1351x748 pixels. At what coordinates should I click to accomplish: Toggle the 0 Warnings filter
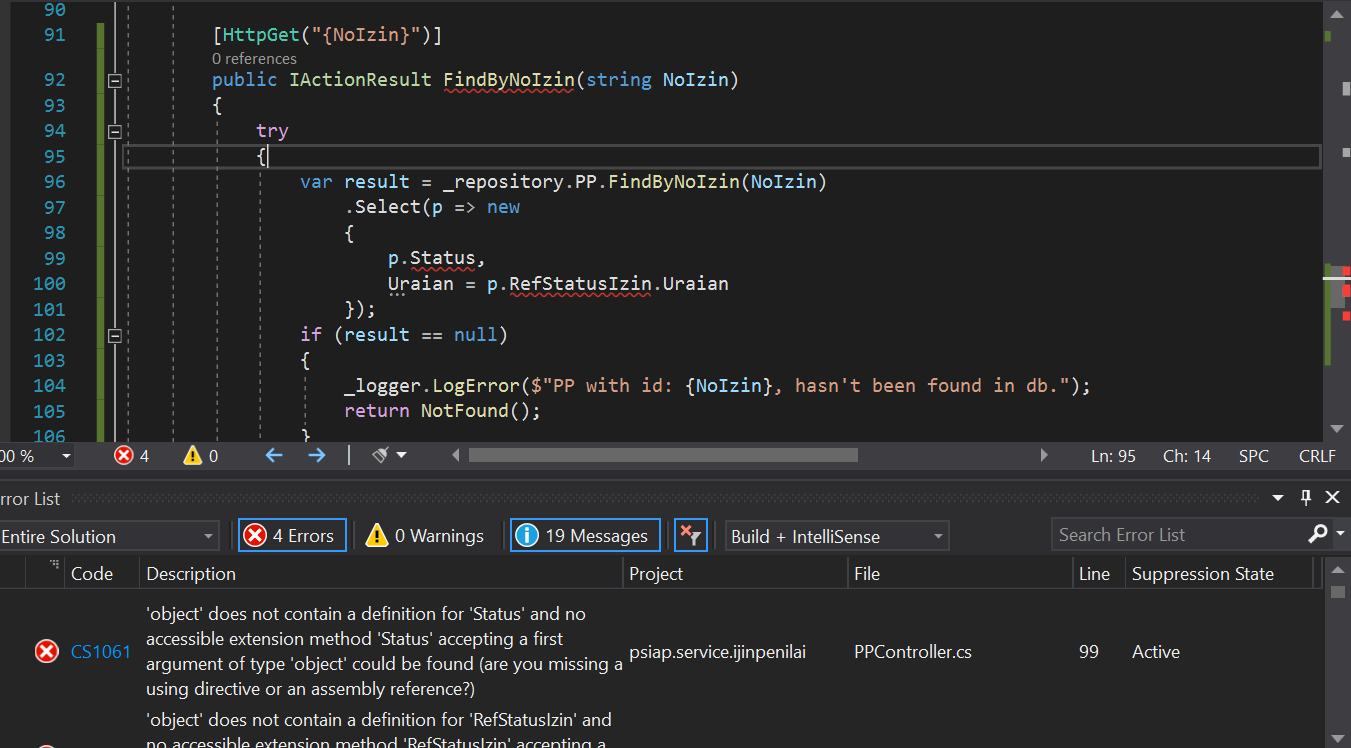tap(426, 536)
